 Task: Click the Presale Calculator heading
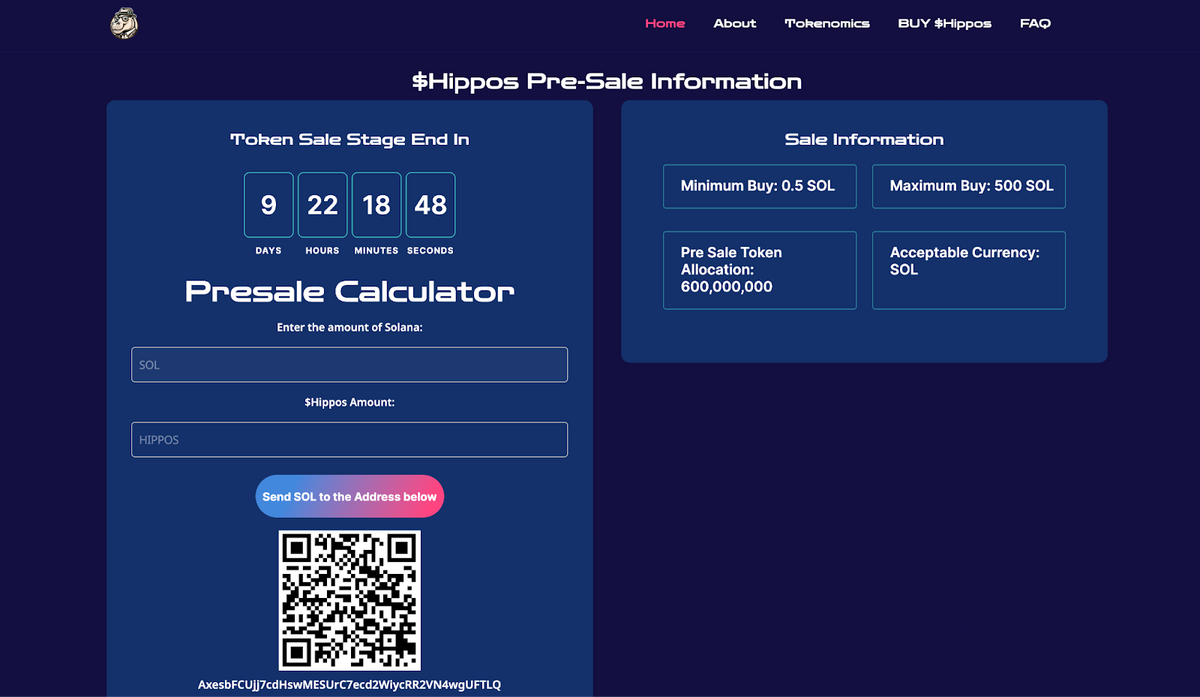coord(349,292)
